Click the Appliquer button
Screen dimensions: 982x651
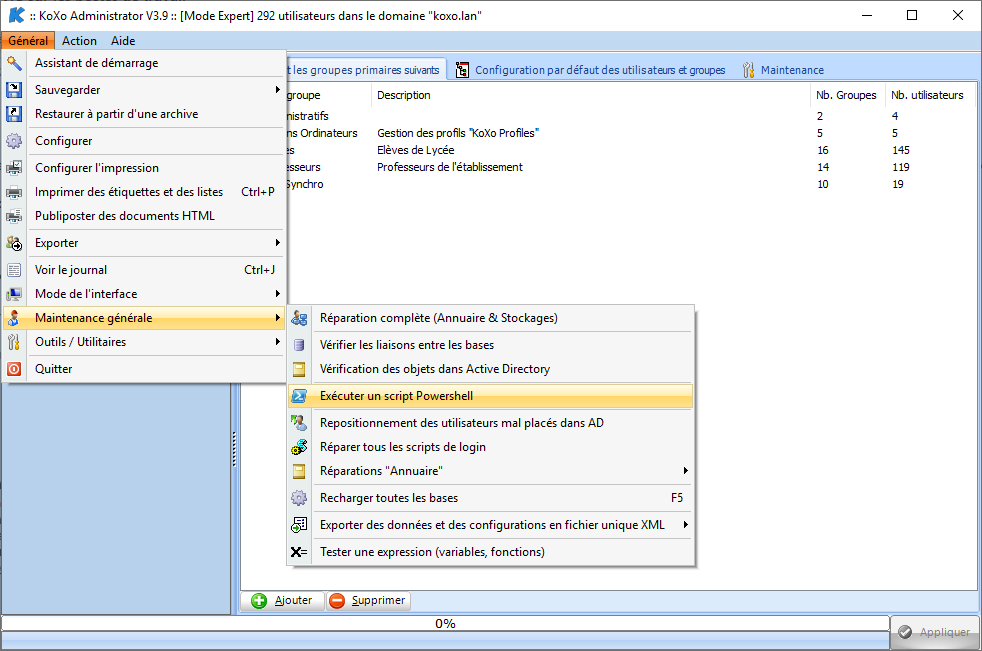click(x=934, y=632)
